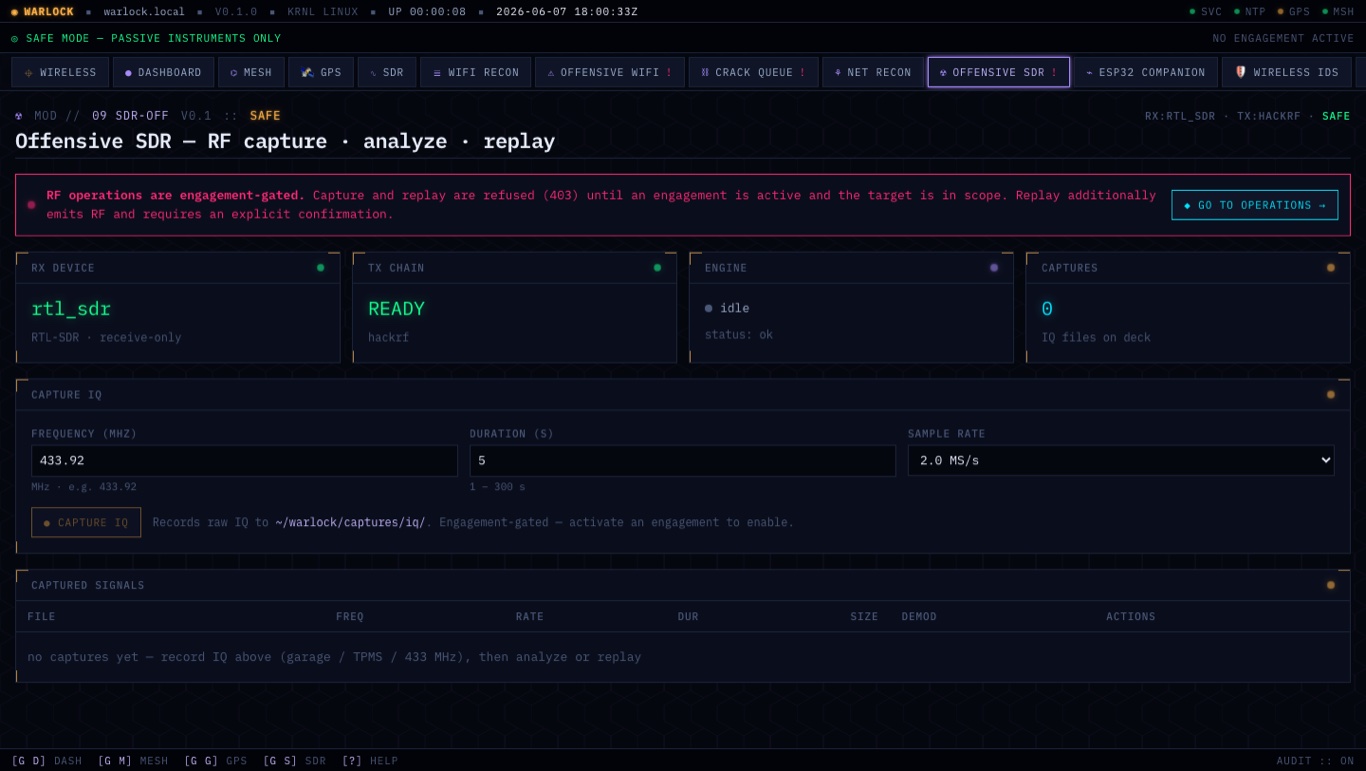The width and height of the screenshot is (1366, 771).
Task: Open the Mesh tab
Action: tap(251, 72)
